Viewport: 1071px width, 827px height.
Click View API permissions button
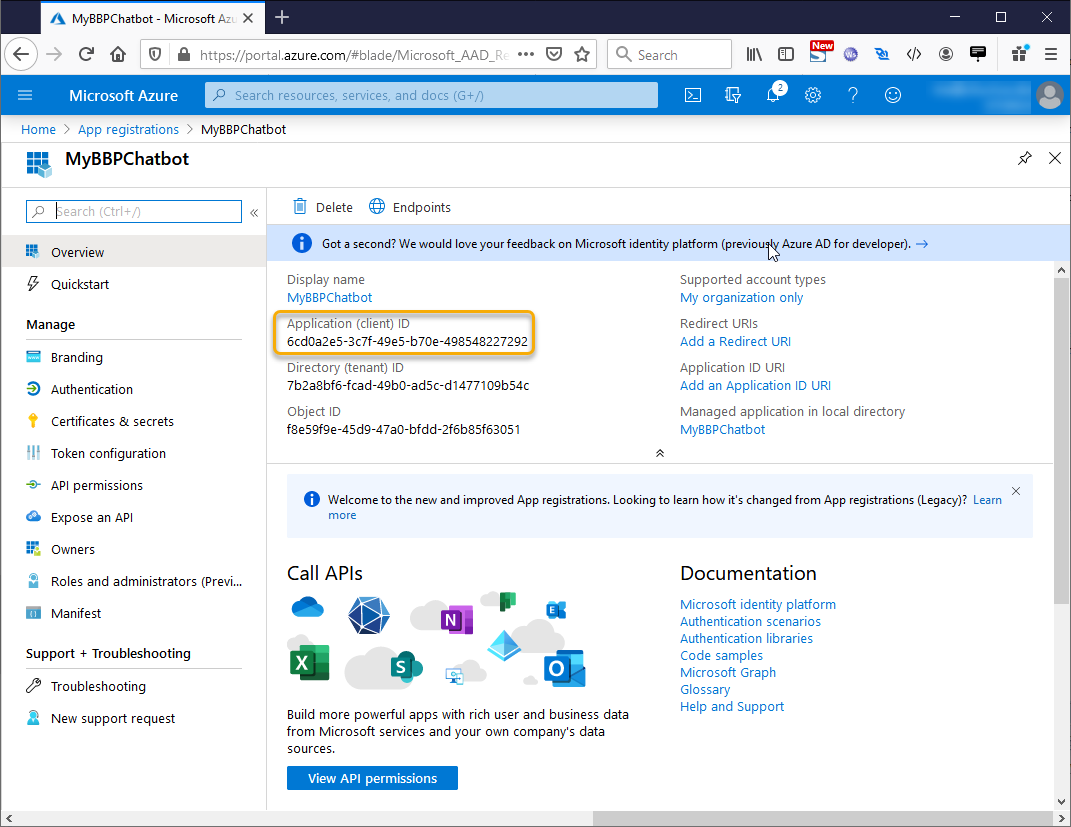[372, 778]
